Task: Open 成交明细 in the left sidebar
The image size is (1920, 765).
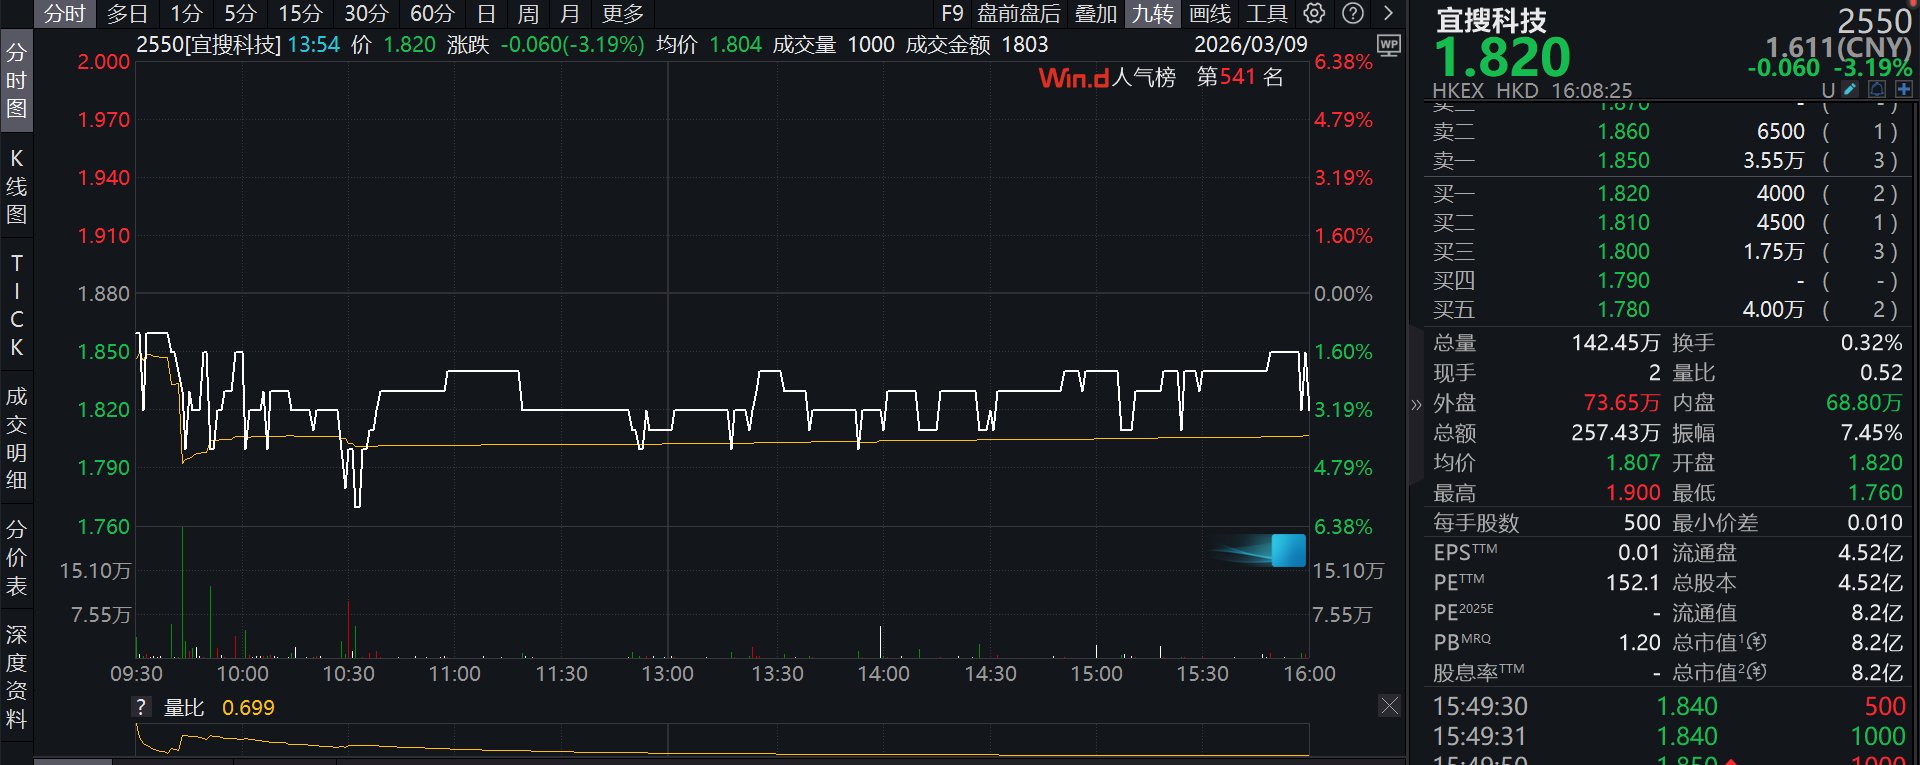Action: 16,438
